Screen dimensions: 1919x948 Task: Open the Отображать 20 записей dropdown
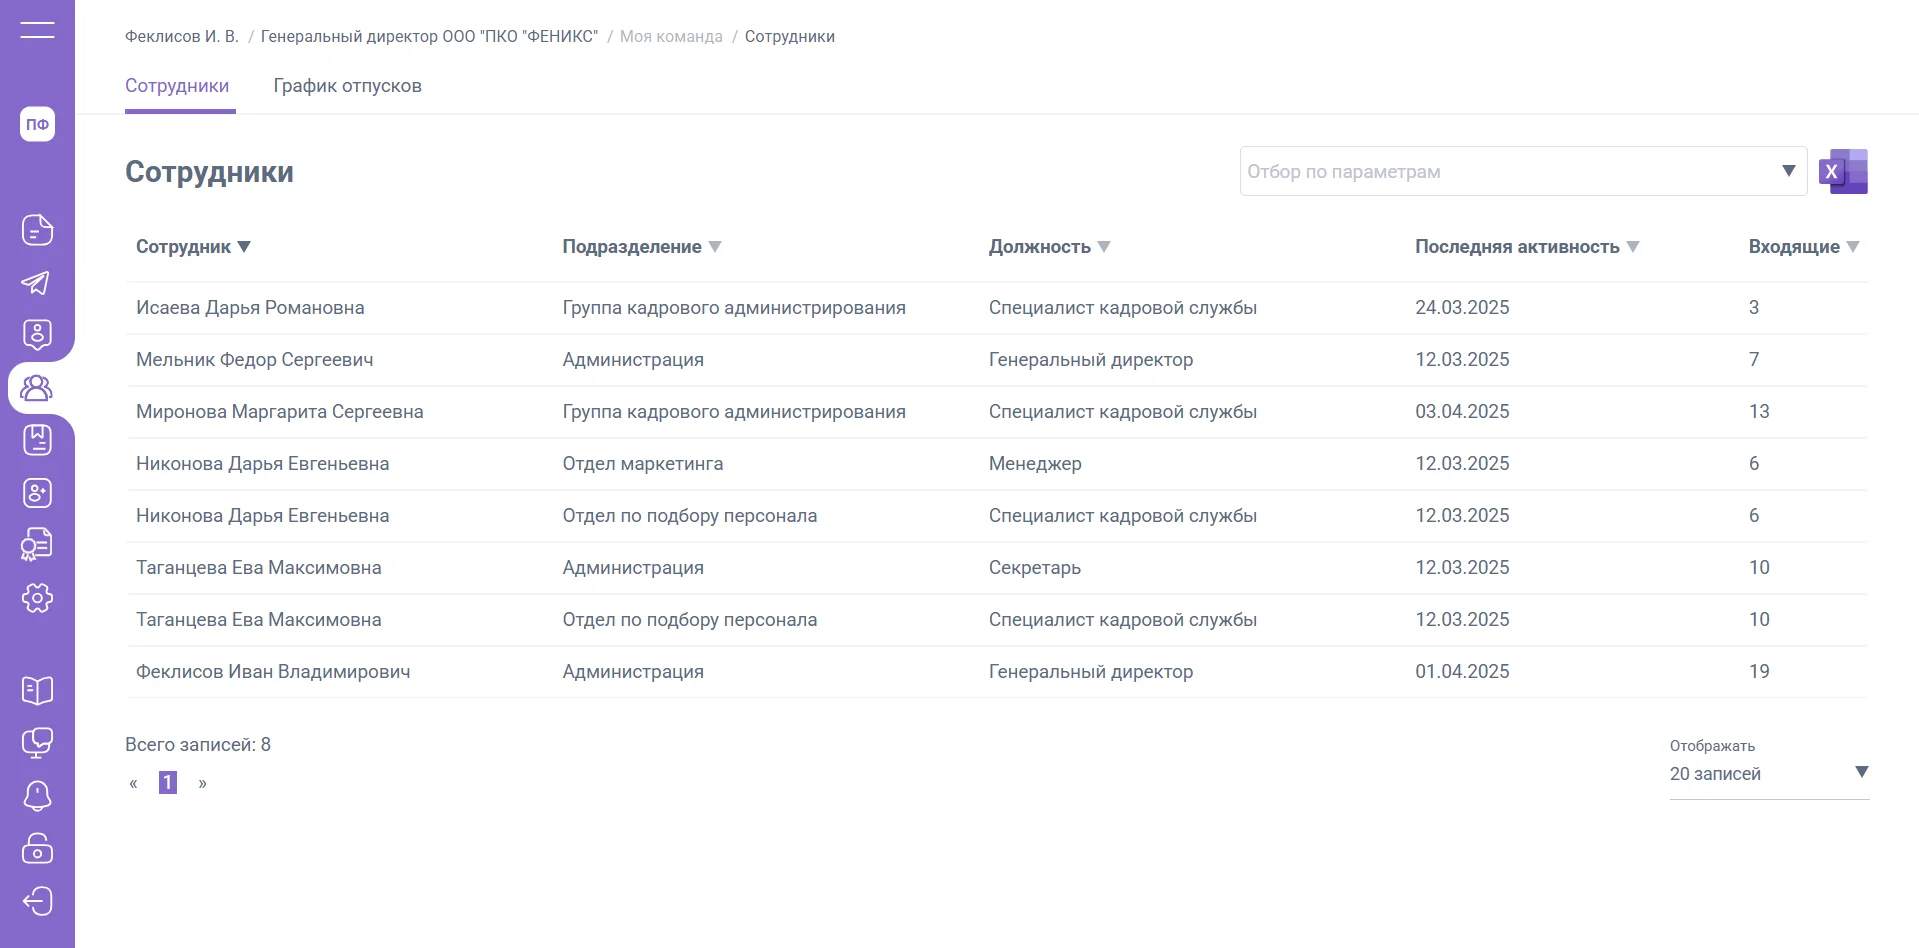tap(1768, 773)
